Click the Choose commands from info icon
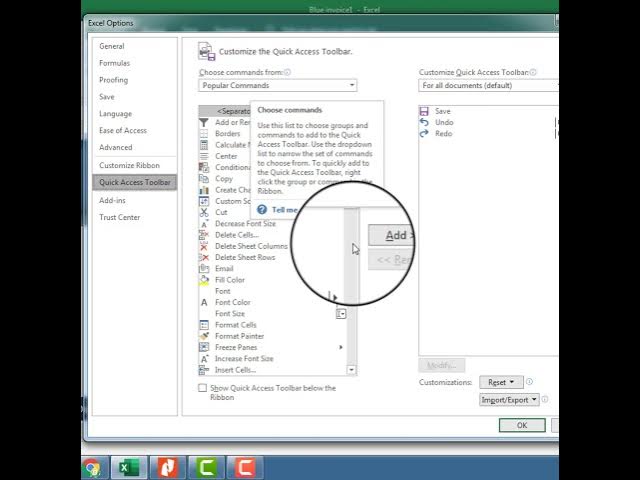 (287, 72)
